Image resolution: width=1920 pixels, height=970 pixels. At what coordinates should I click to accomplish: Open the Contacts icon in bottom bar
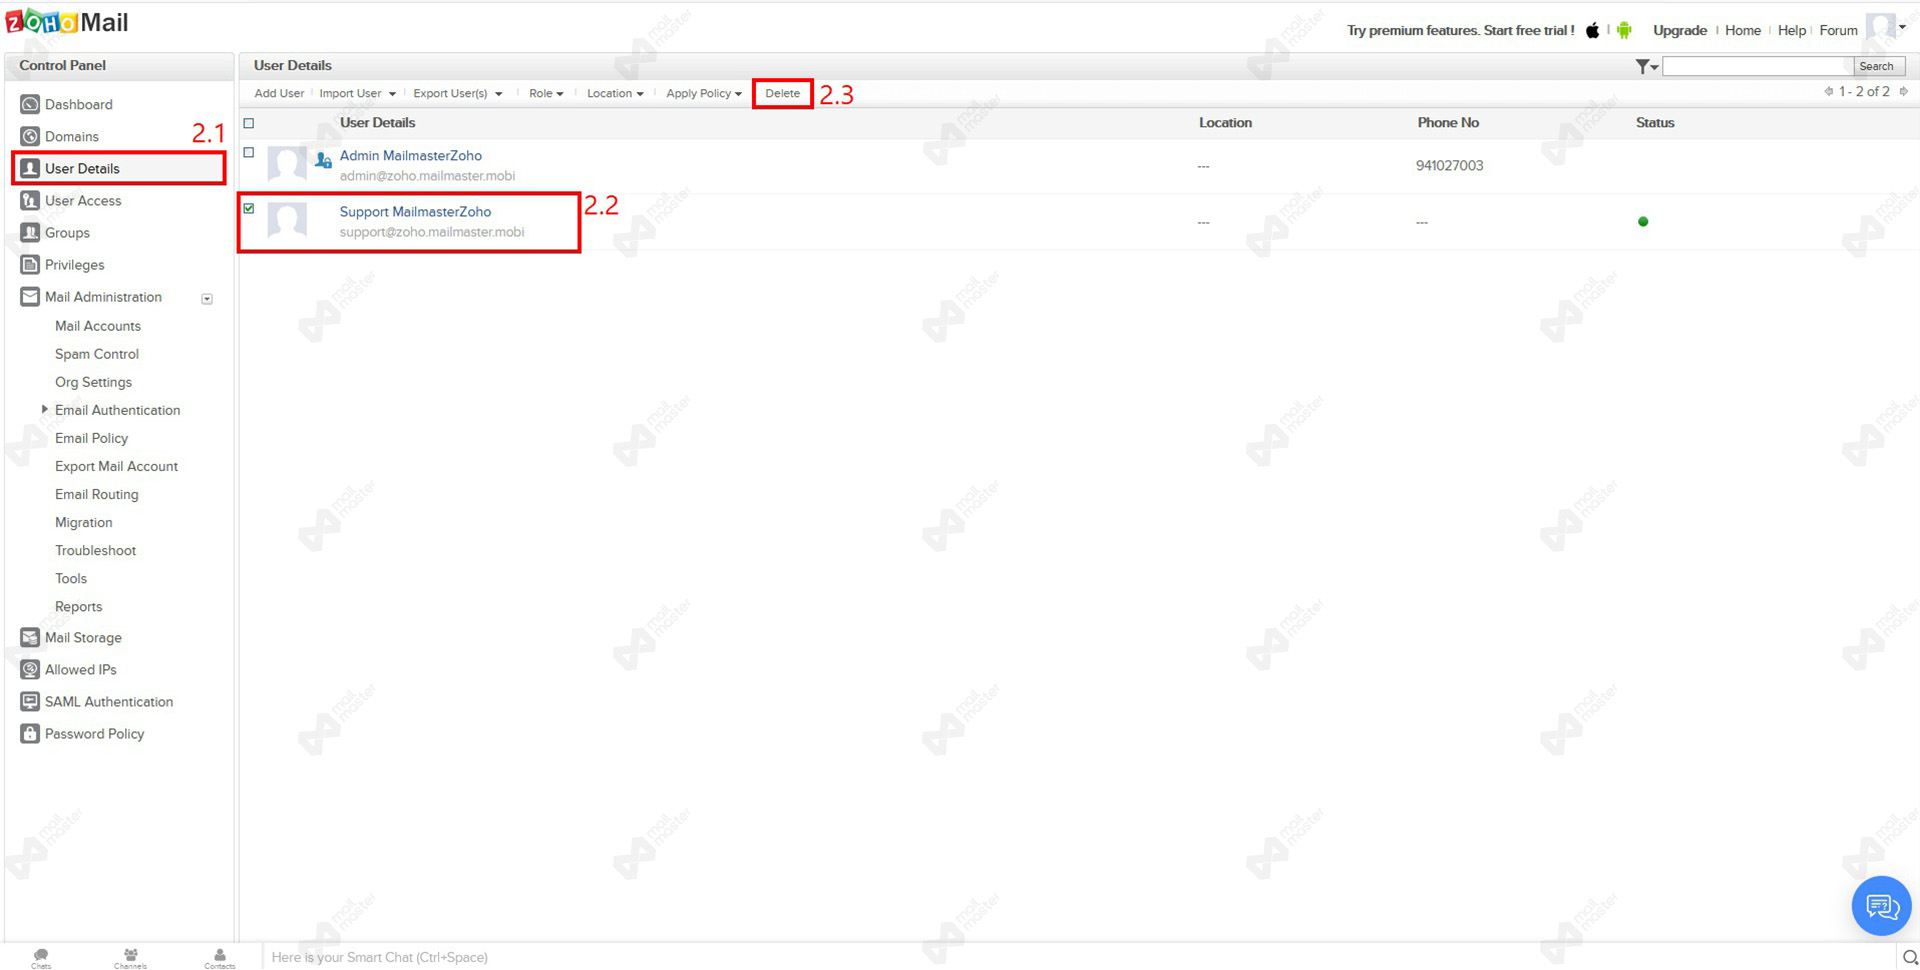point(220,958)
